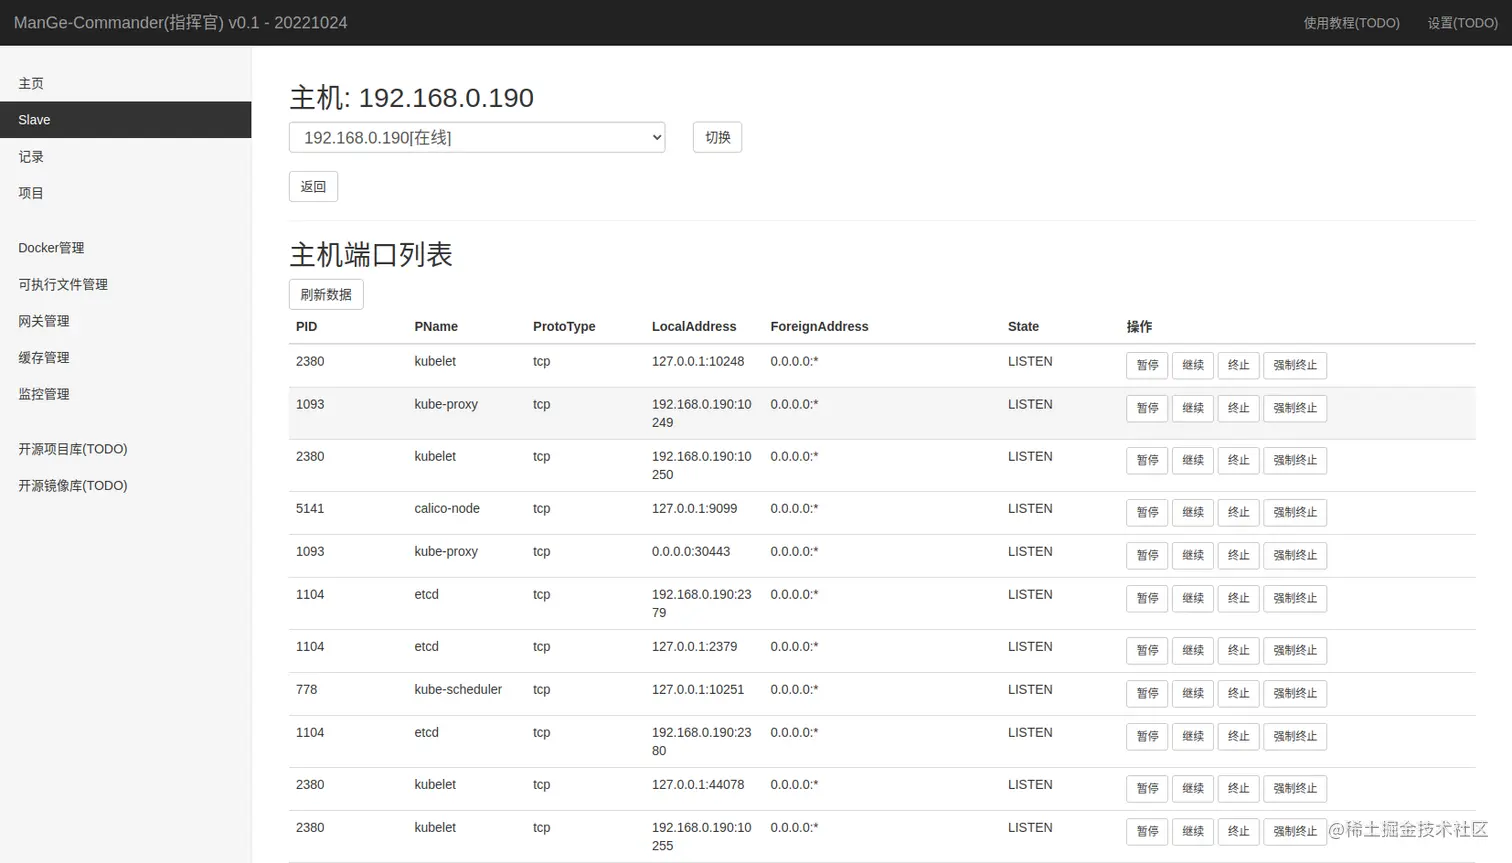Click 继续 for etcd 127.0.0.1:2379
Image resolution: width=1512 pixels, height=863 pixels.
point(1193,650)
